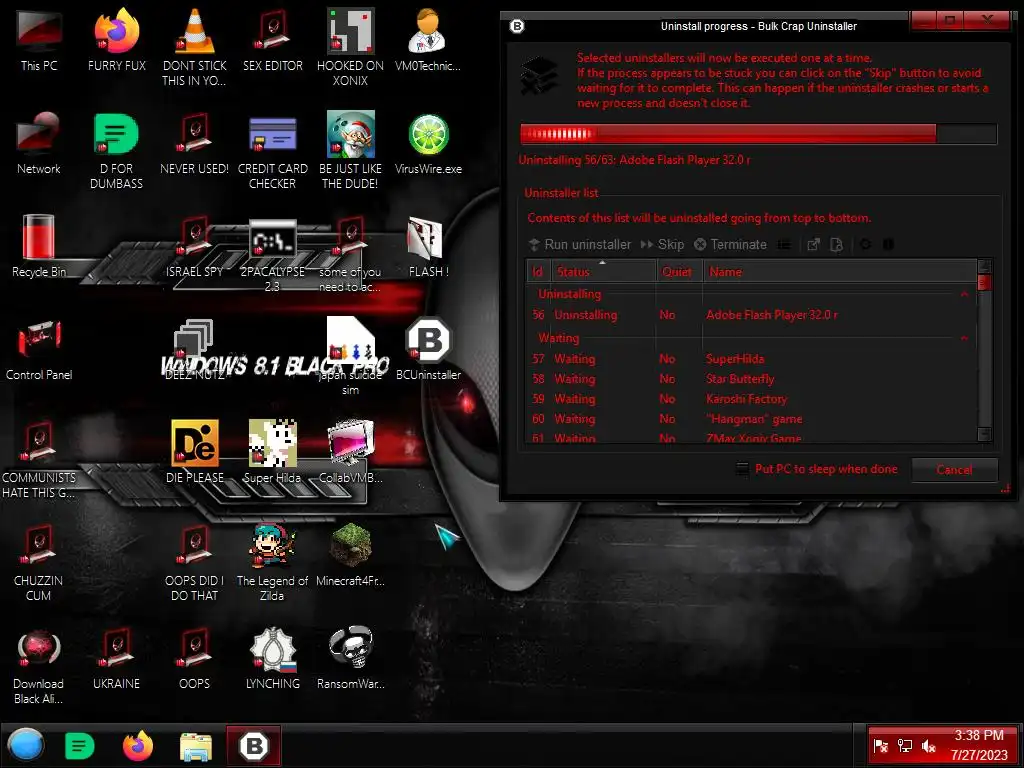
Task: Click the network icon in system tray
Action: coord(904,746)
